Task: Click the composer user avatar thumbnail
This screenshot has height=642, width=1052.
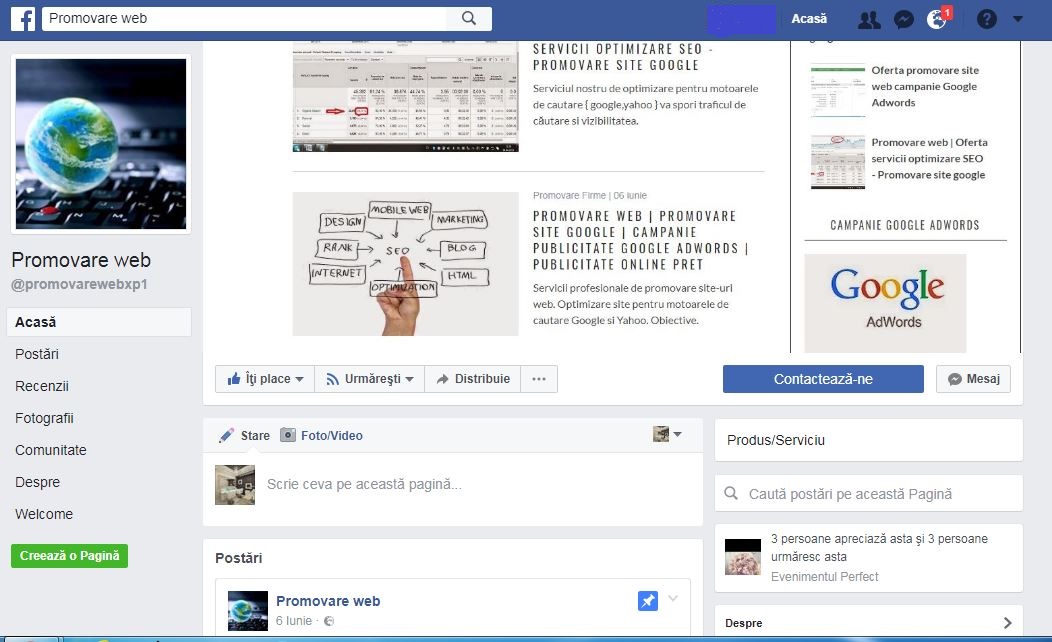Action: pos(235,484)
